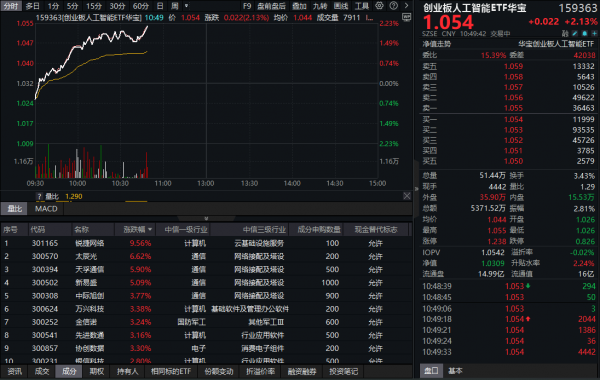Select constituent row 301165 锐捷网络
600x380 pixels.
pyautogui.click(x=206, y=243)
